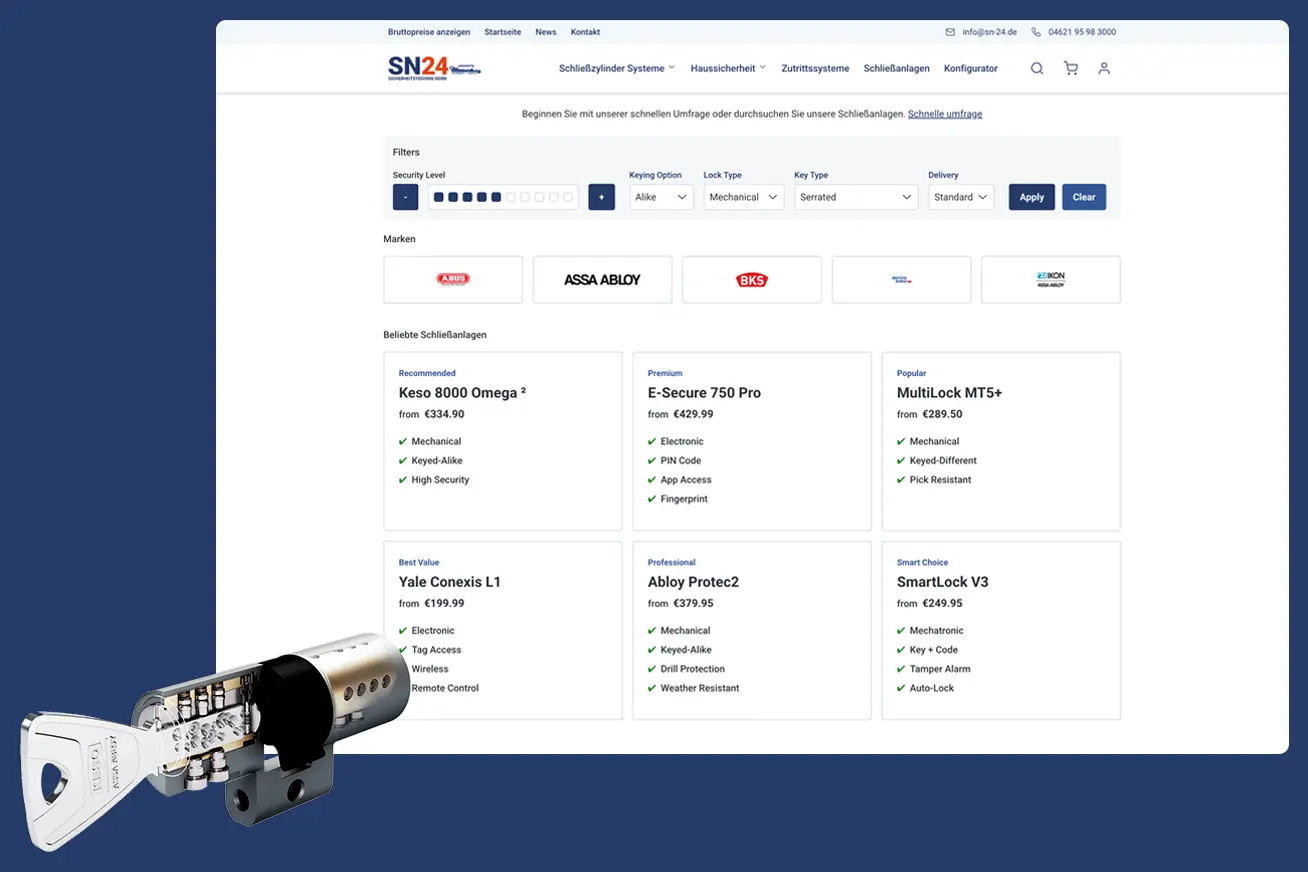
Task: Select the ASSA ABLOY brand tile
Action: (x=602, y=279)
